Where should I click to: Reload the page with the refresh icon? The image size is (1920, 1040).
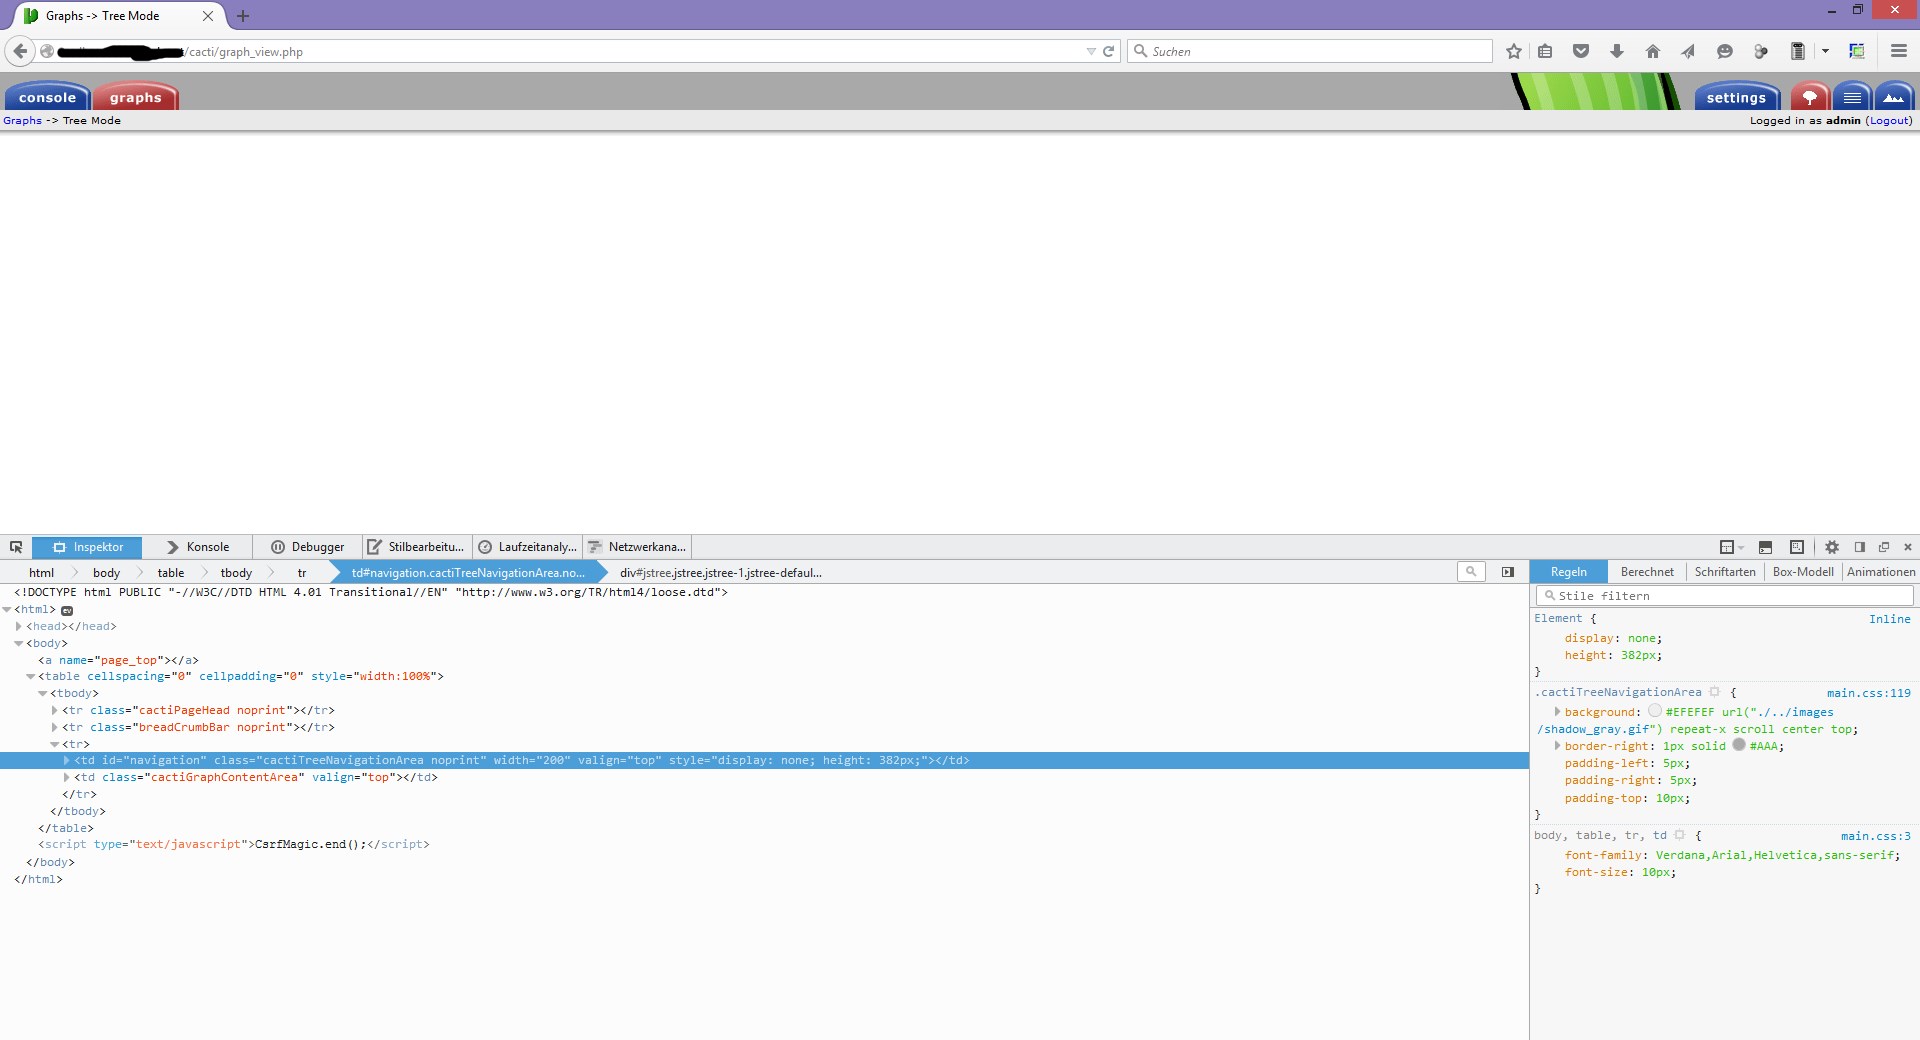[x=1108, y=51]
